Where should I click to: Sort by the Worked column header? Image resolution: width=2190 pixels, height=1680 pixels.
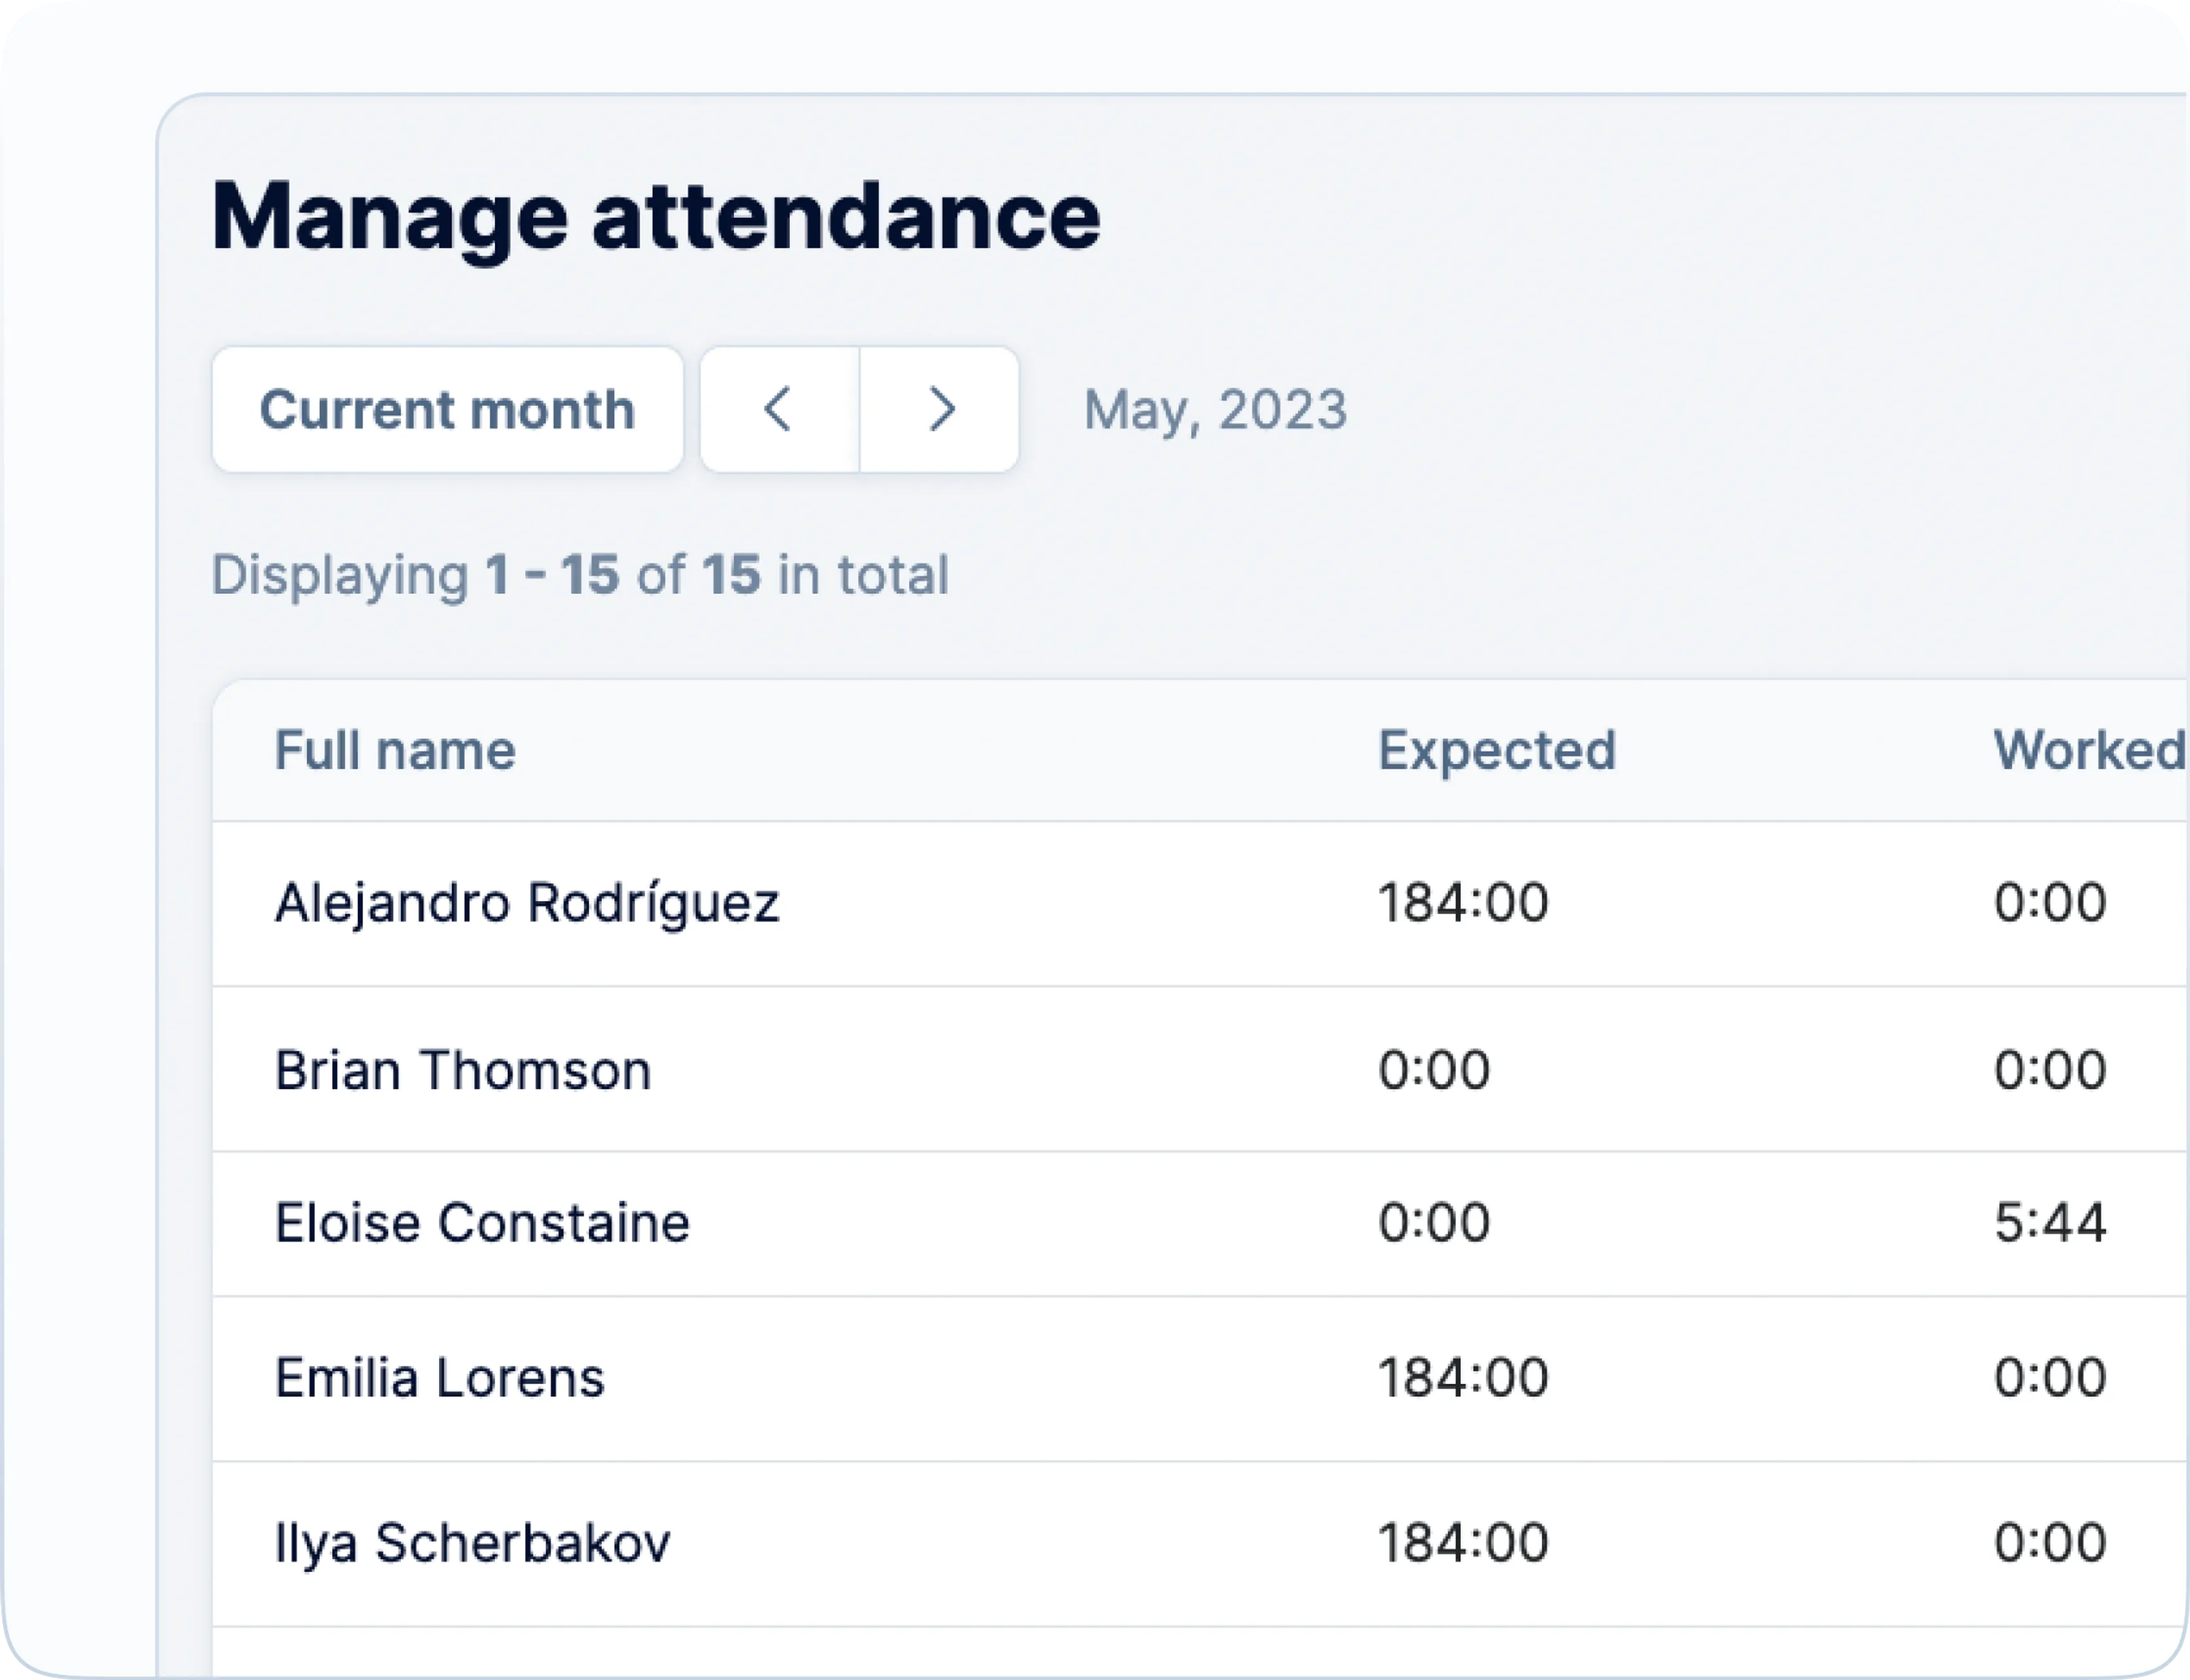click(2088, 750)
